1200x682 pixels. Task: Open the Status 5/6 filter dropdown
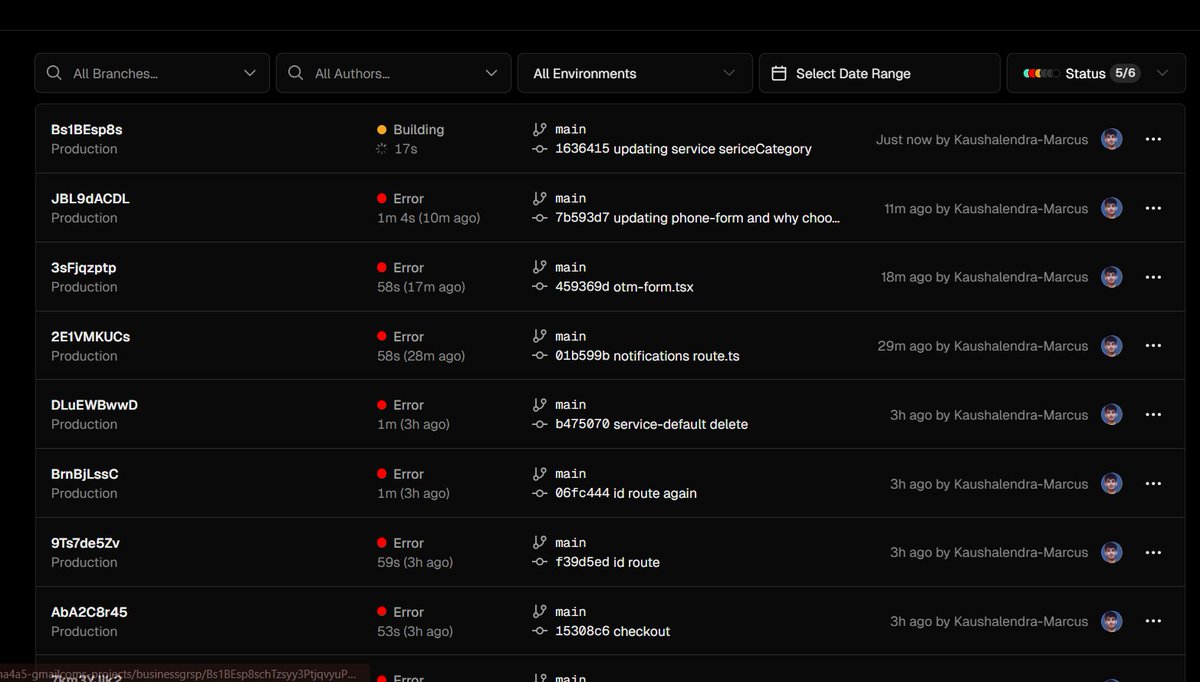1096,73
